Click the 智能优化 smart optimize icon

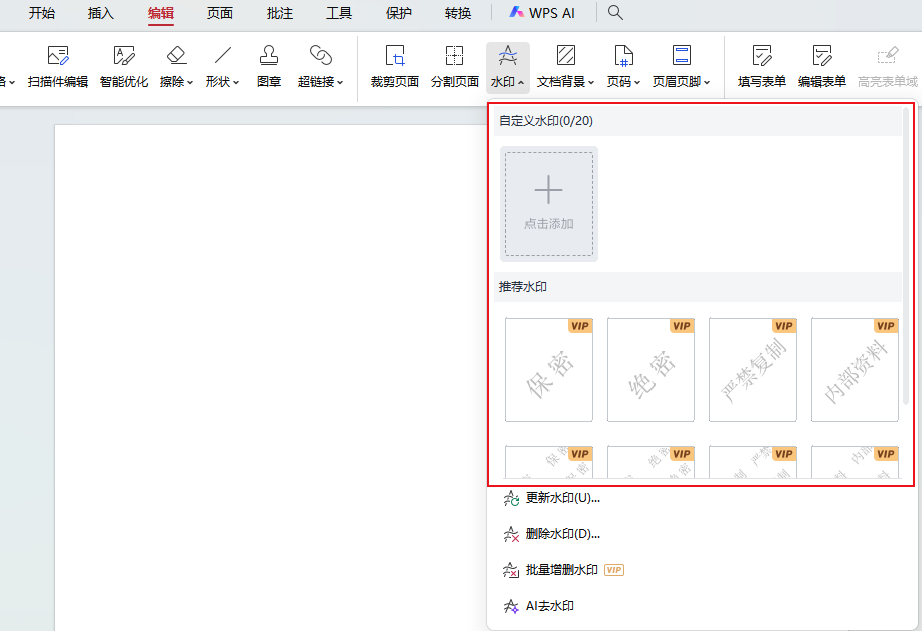click(123, 55)
